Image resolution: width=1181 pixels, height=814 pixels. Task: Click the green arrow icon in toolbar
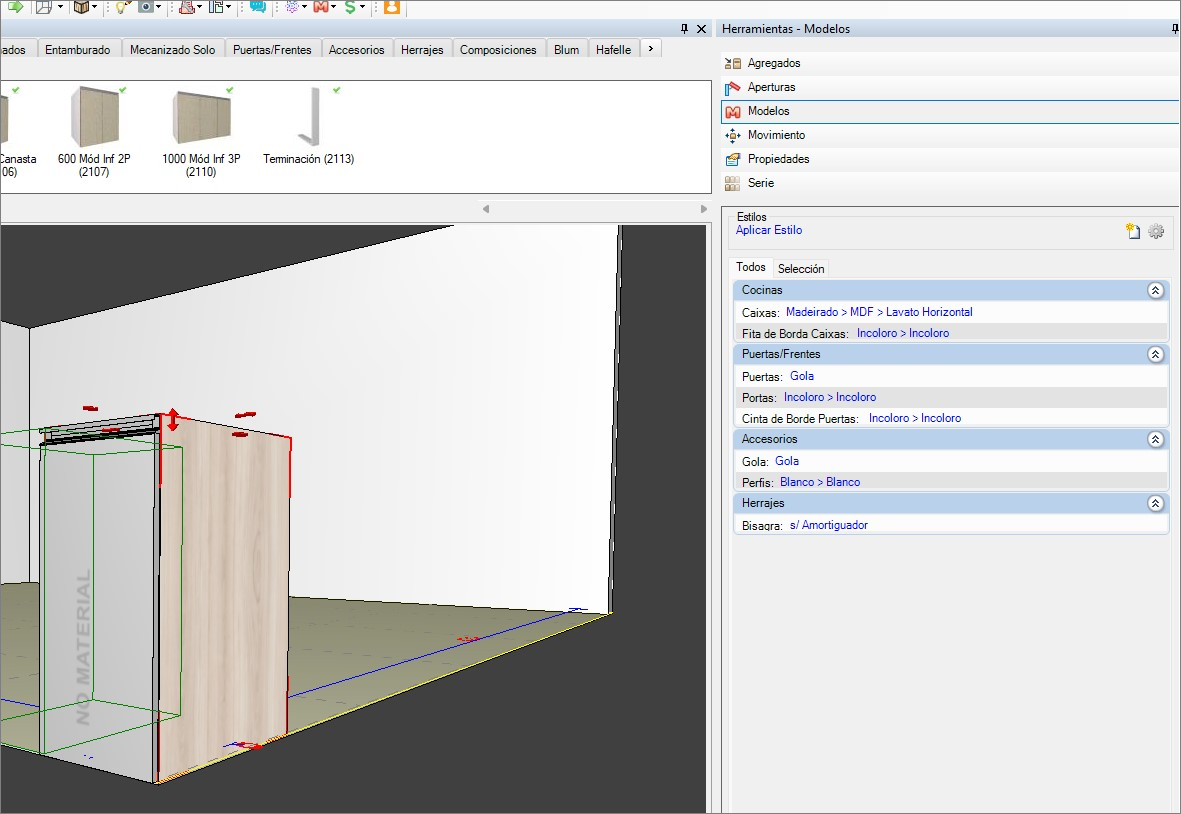pos(14,7)
